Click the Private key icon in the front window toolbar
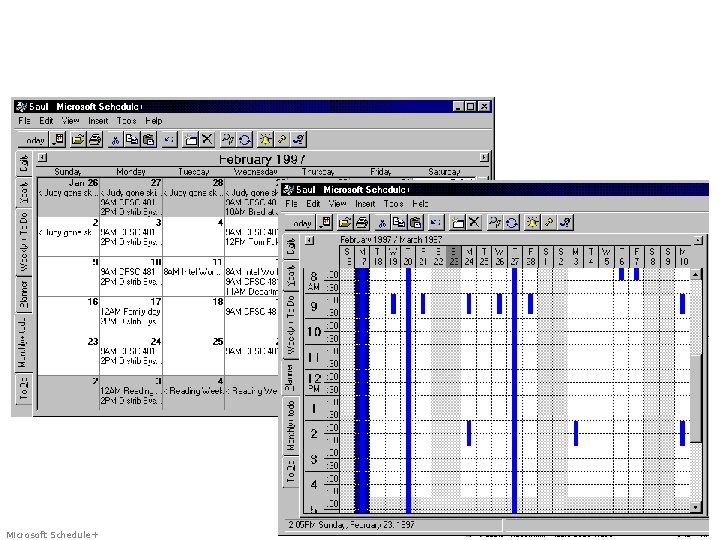This screenshot has height=540, width=720. coord(549,223)
